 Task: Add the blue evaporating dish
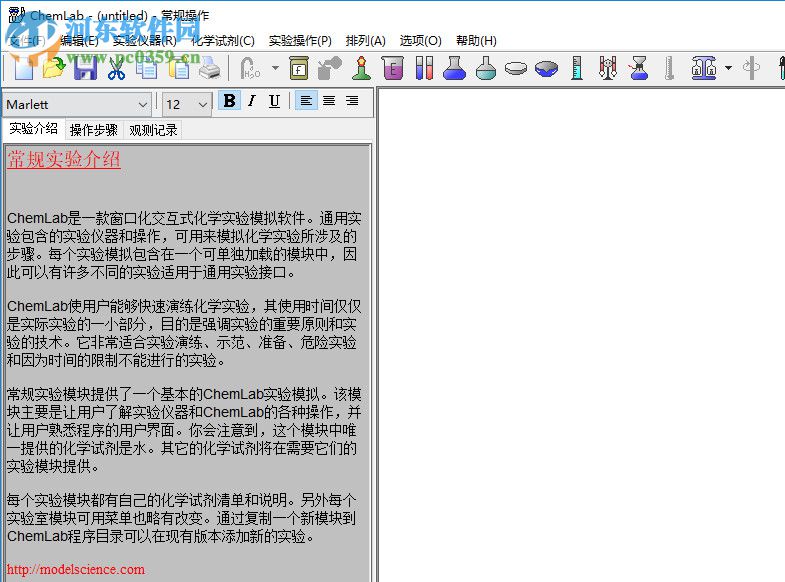(x=546, y=69)
